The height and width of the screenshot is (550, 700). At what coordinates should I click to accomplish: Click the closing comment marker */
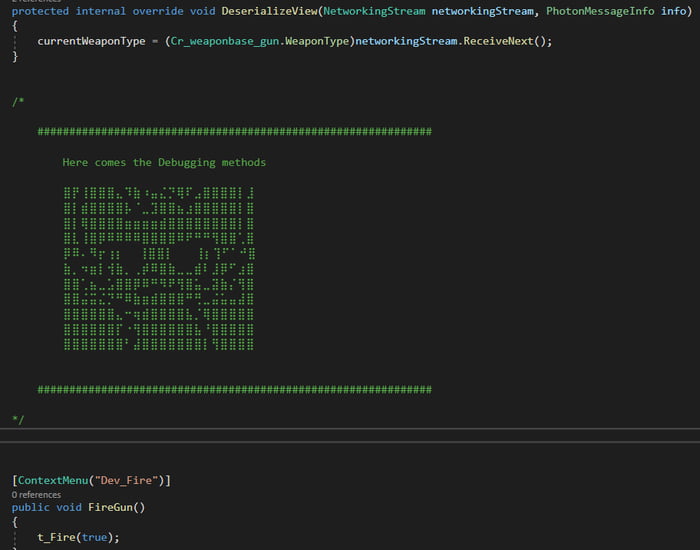[x=18, y=418]
